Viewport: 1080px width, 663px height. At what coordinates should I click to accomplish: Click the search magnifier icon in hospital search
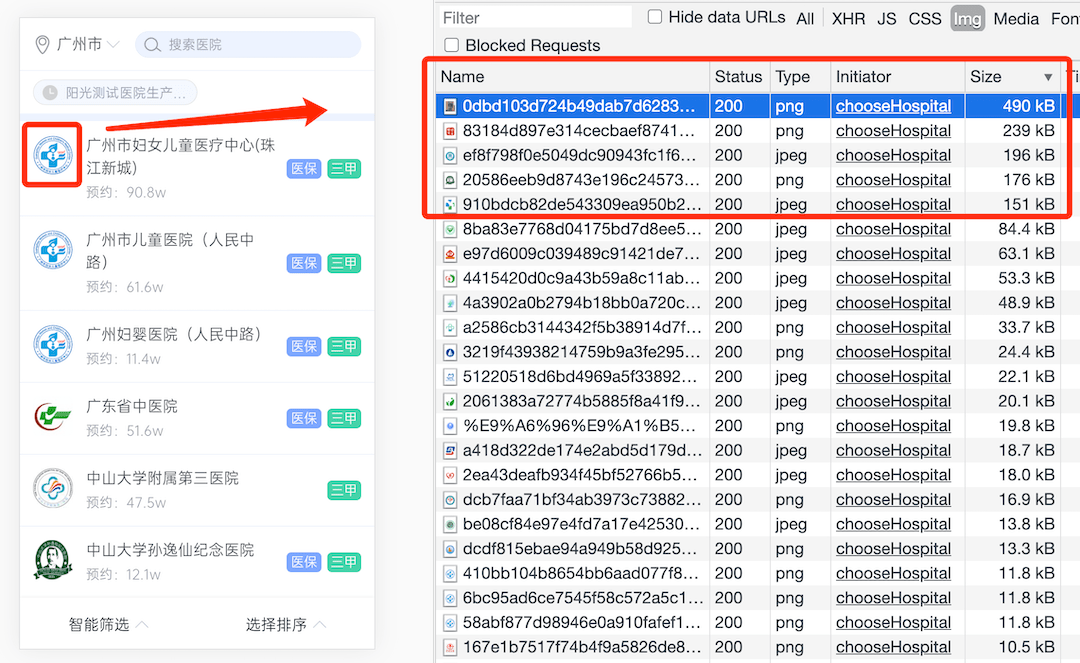click(152, 45)
